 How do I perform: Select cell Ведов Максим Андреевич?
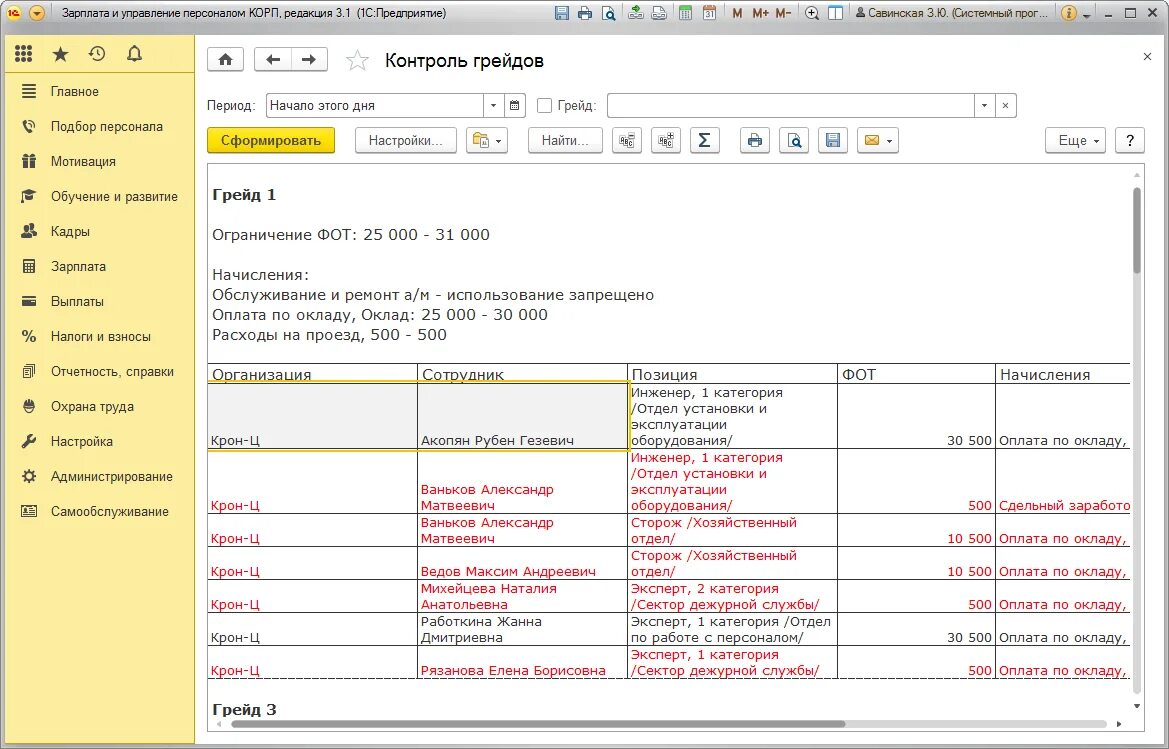(522, 563)
